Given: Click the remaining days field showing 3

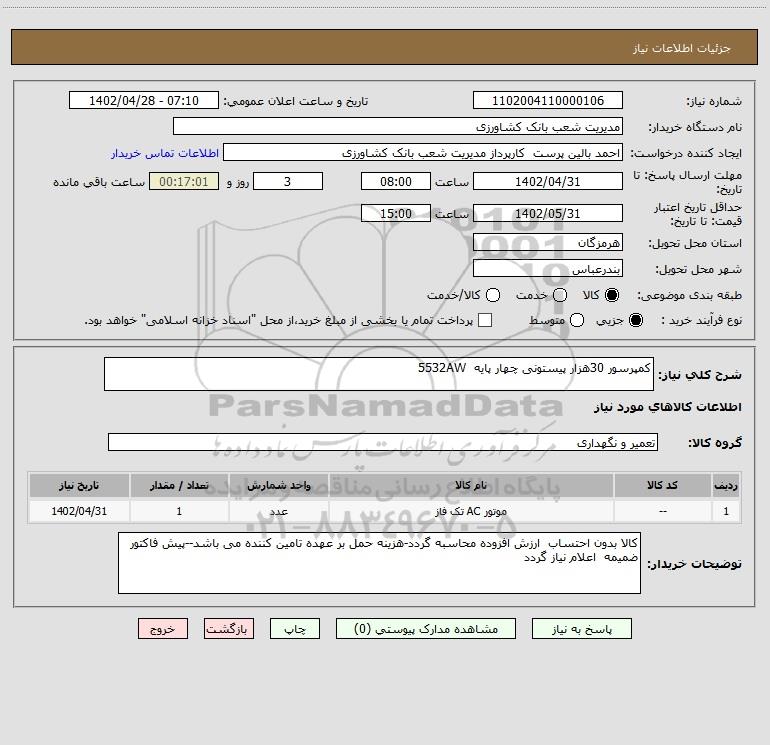Looking at the screenshot, I should point(288,181).
